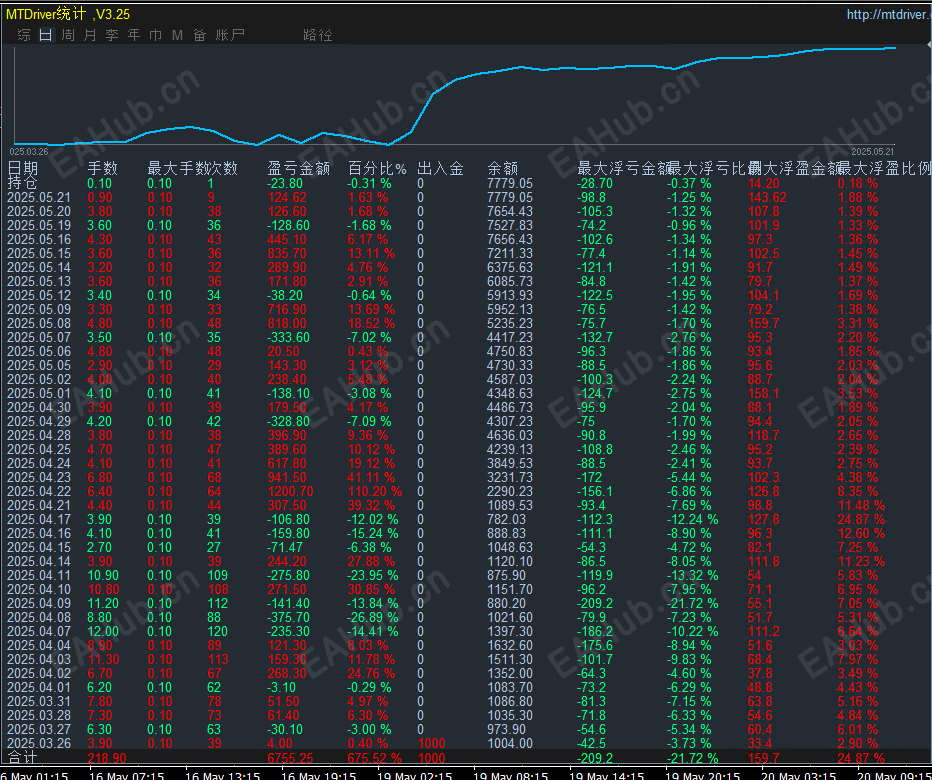The height and width of the screenshot is (780, 932).
Task: Click max floating profit 143.62
Action: (767, 197)
